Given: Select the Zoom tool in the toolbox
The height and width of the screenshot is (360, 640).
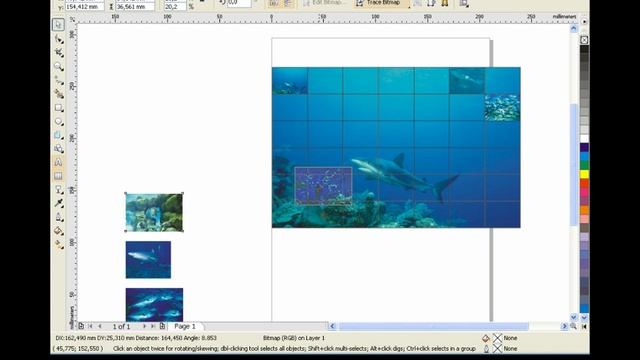Looking at the screenshot, I should (x=58, y=66).
